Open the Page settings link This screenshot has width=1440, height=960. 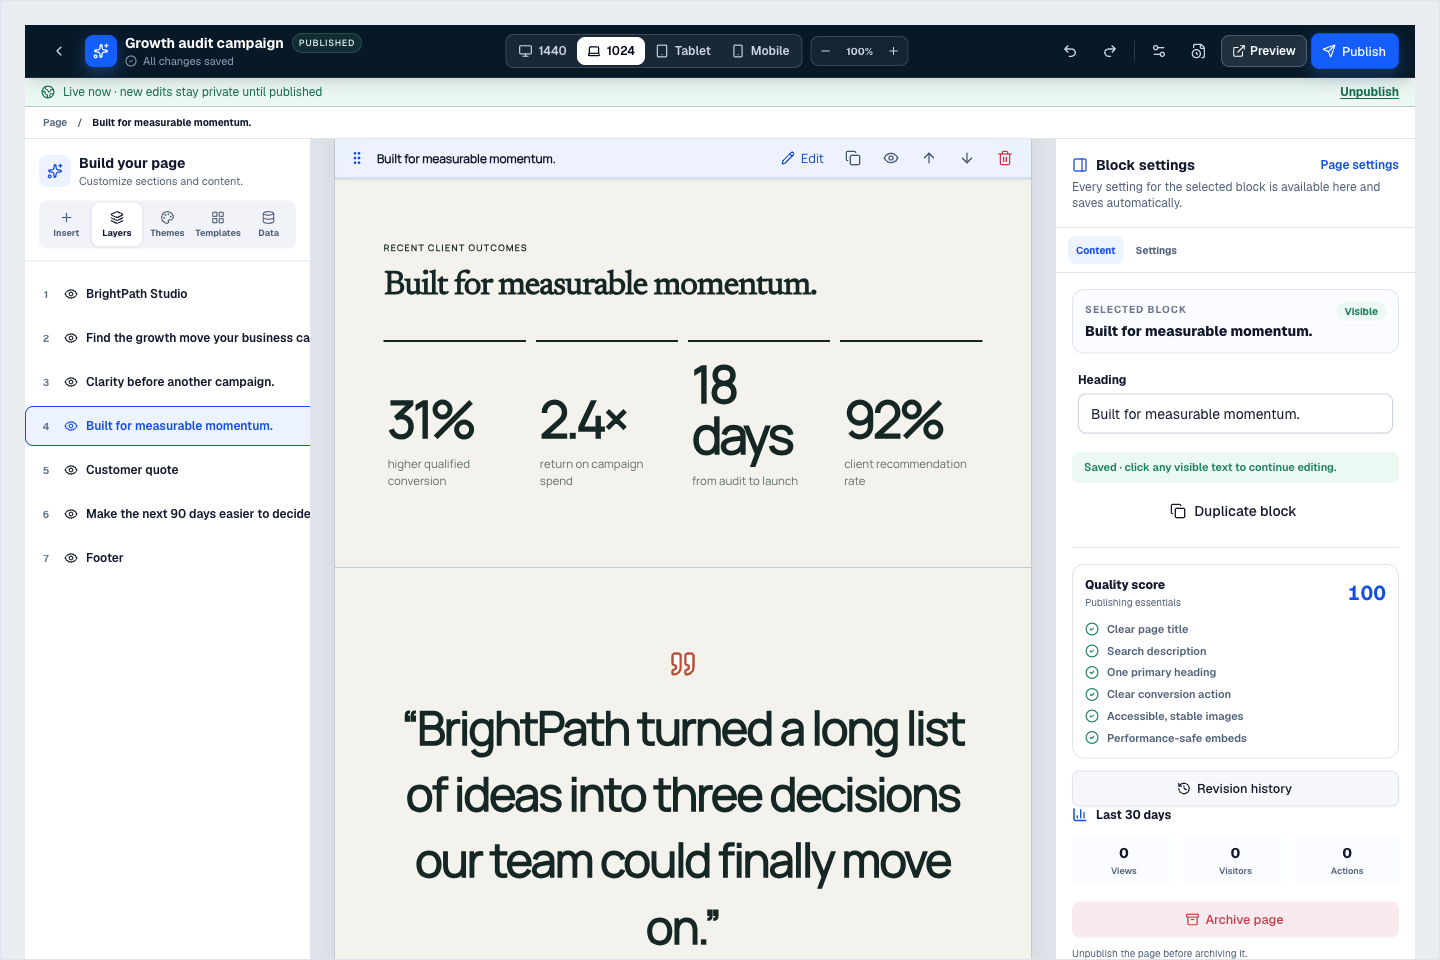[1359, 165]
